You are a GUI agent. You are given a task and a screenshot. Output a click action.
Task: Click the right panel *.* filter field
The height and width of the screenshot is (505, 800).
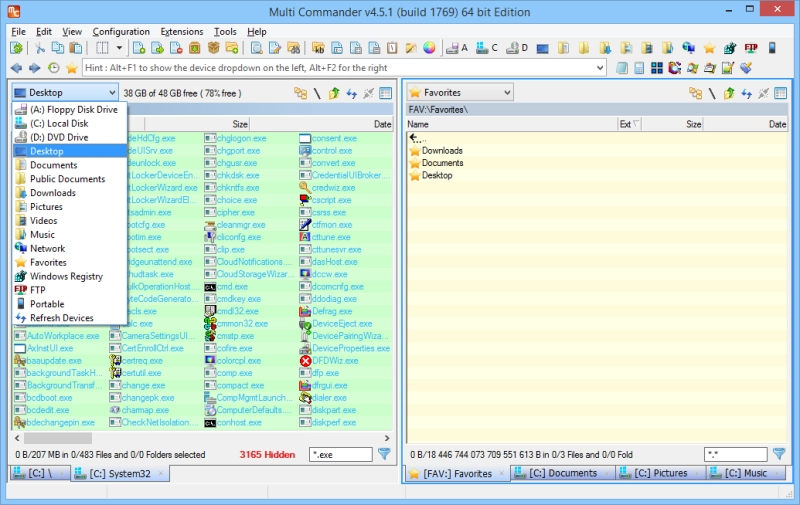735,454
